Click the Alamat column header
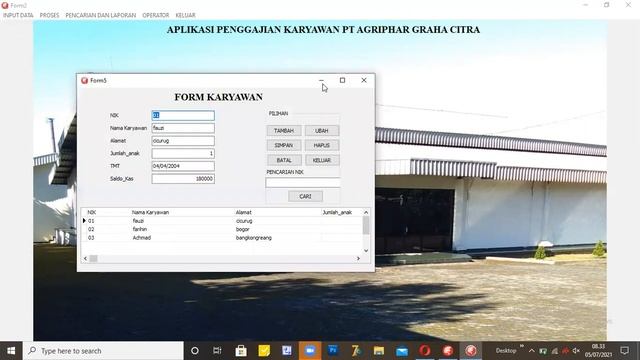640x360 pixels. coord(243,212)
